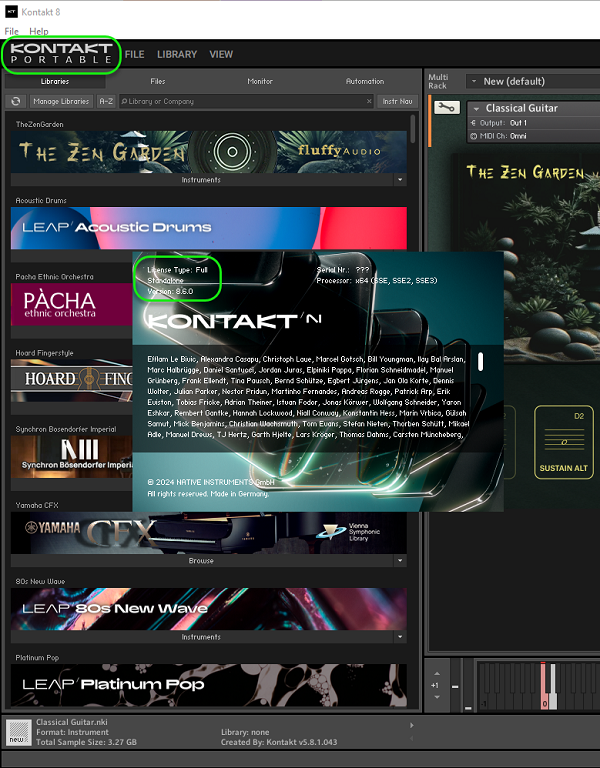Select the LEAP 80s New Wave banner
Viewport: 600px width, 768px height.
pos(209,609)
